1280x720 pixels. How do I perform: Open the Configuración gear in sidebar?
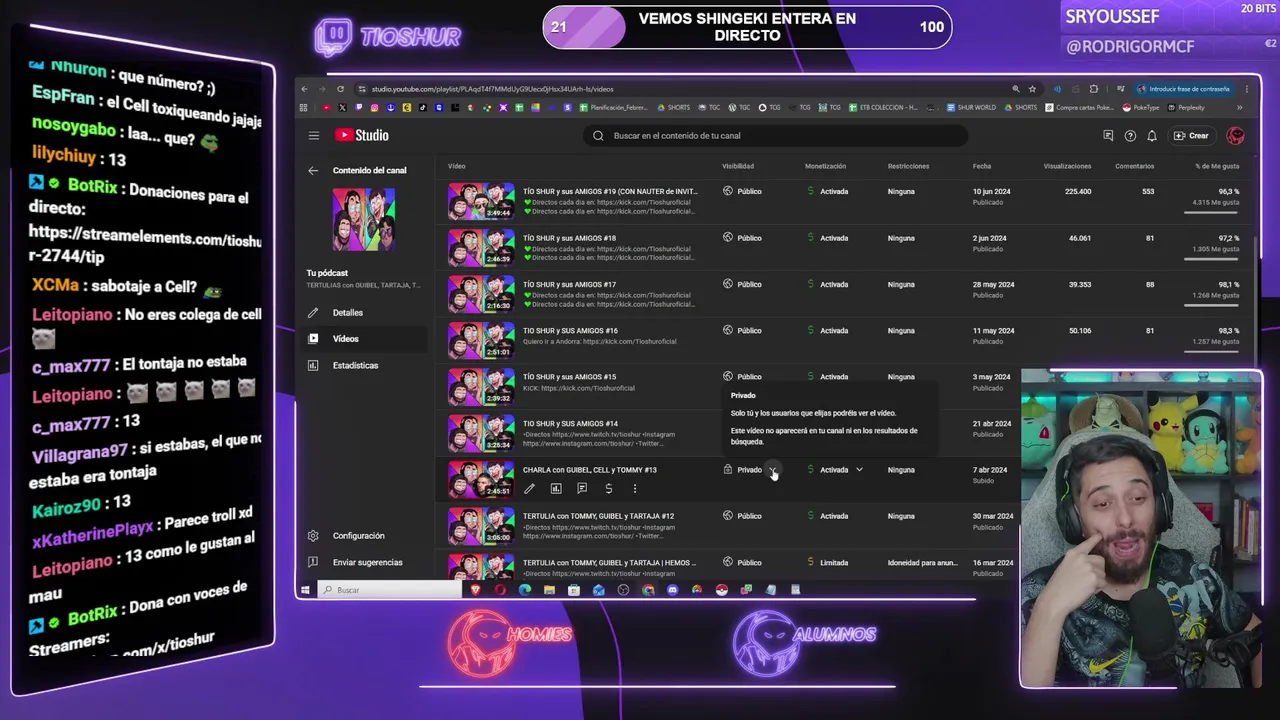coord(313,536)
